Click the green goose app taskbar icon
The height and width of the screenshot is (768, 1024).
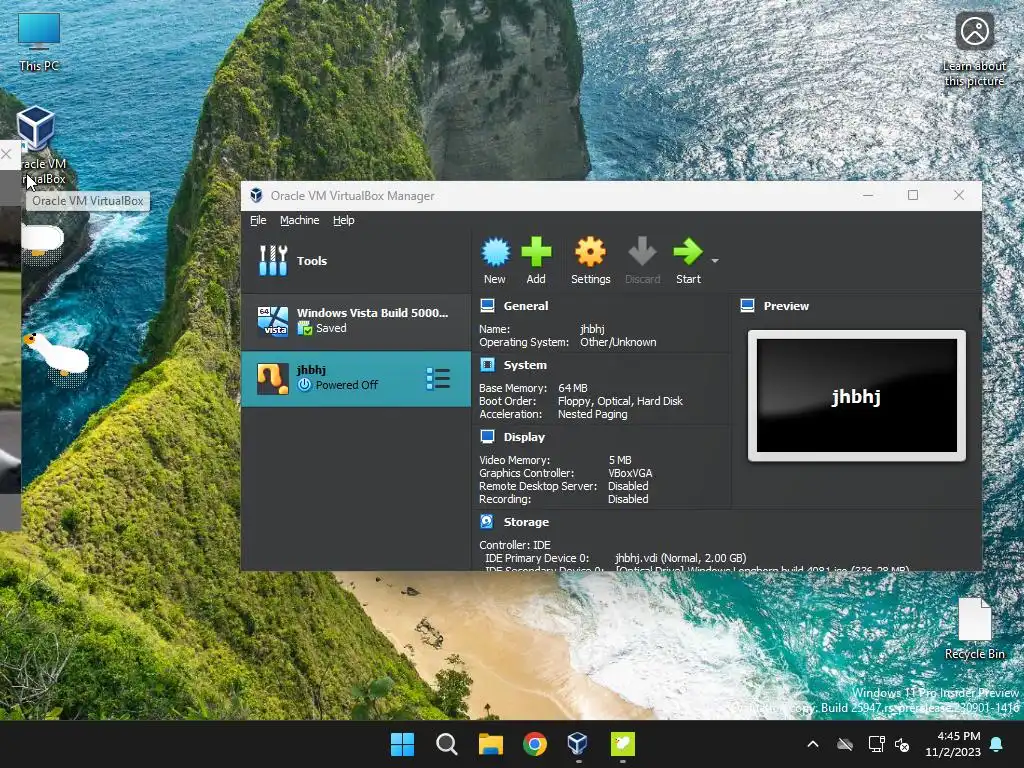click(622, 744)
